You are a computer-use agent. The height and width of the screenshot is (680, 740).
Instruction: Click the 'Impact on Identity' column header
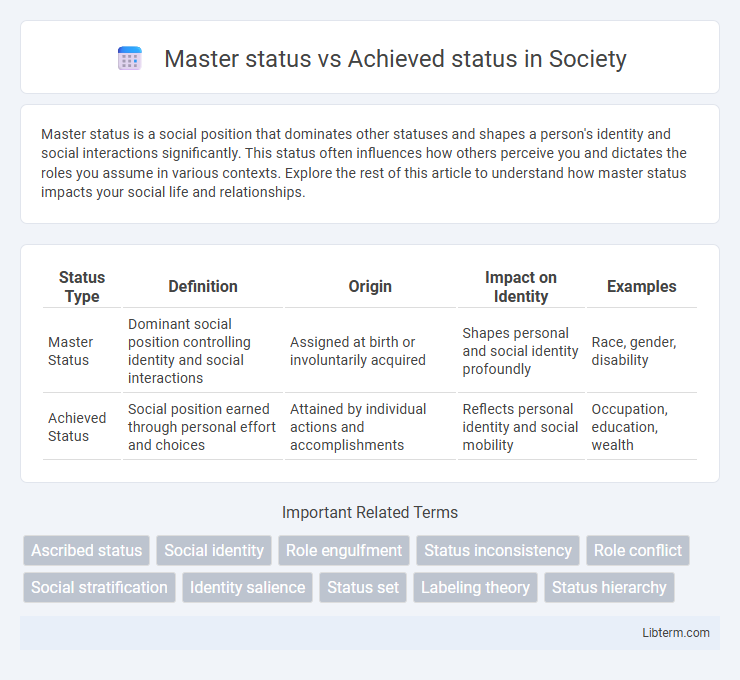(x=521, y=286)
